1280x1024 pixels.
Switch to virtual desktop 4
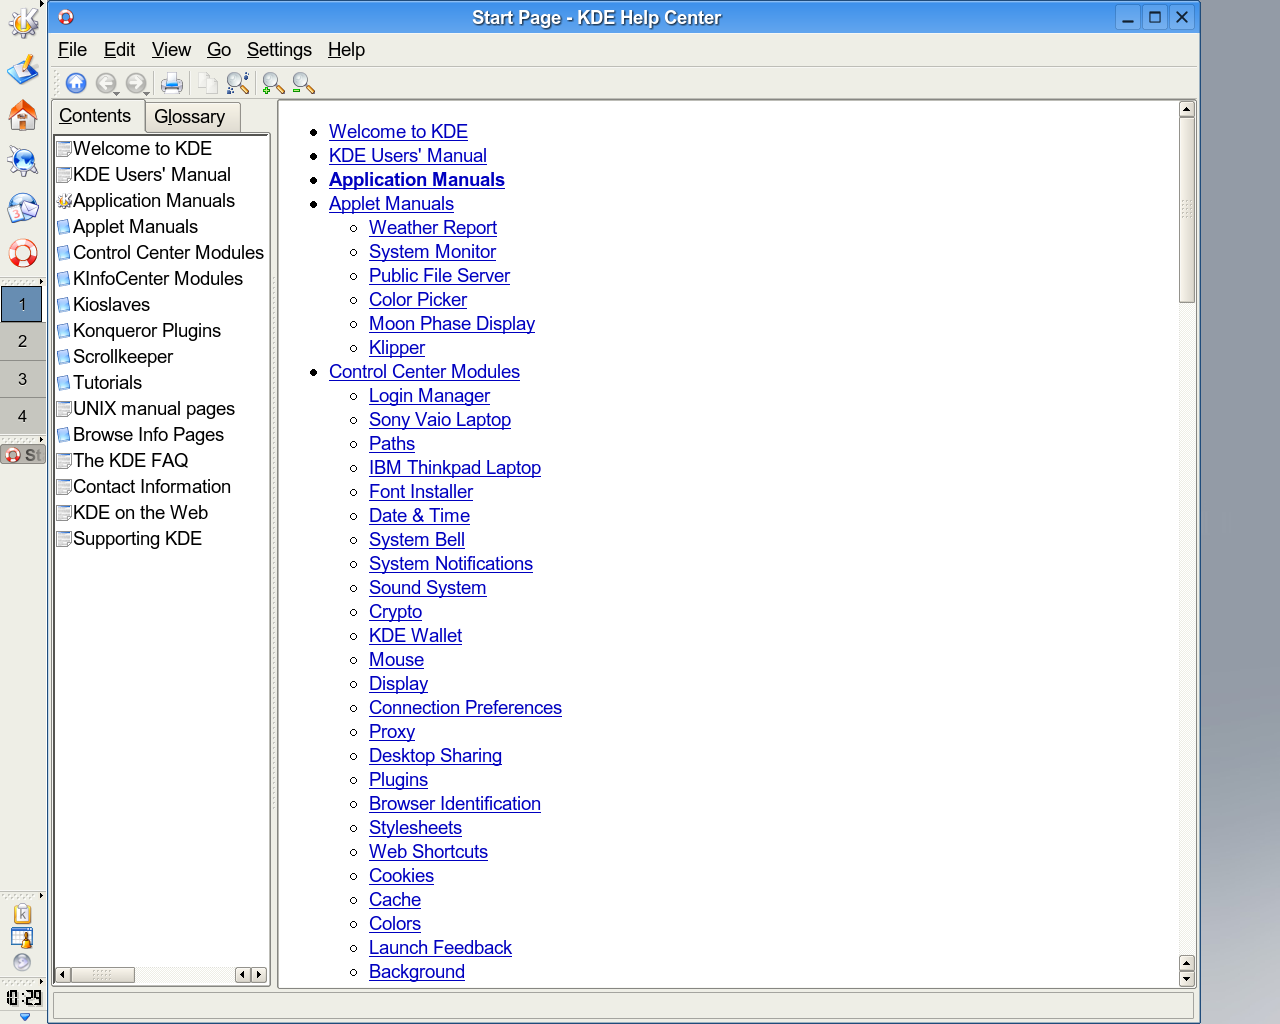(x=22, y=416)
